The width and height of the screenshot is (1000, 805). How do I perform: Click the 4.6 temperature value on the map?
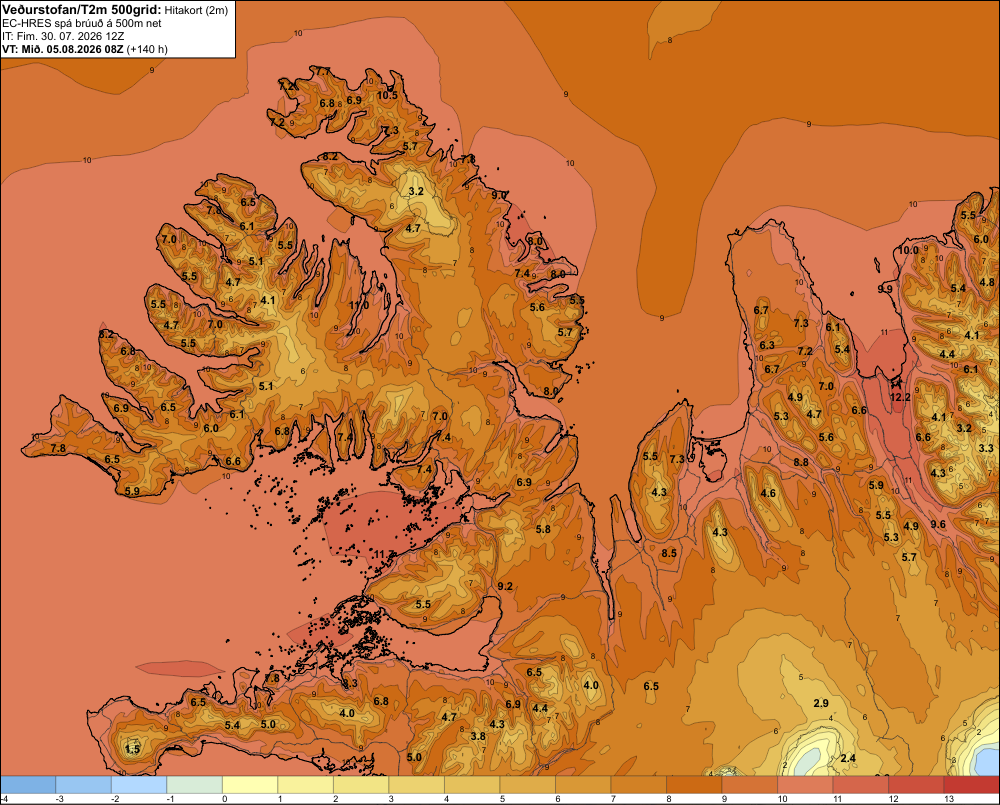[768, 492]
